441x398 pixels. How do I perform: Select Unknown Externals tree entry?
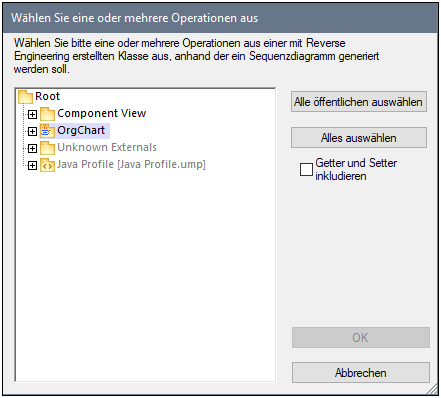(107, 147)
